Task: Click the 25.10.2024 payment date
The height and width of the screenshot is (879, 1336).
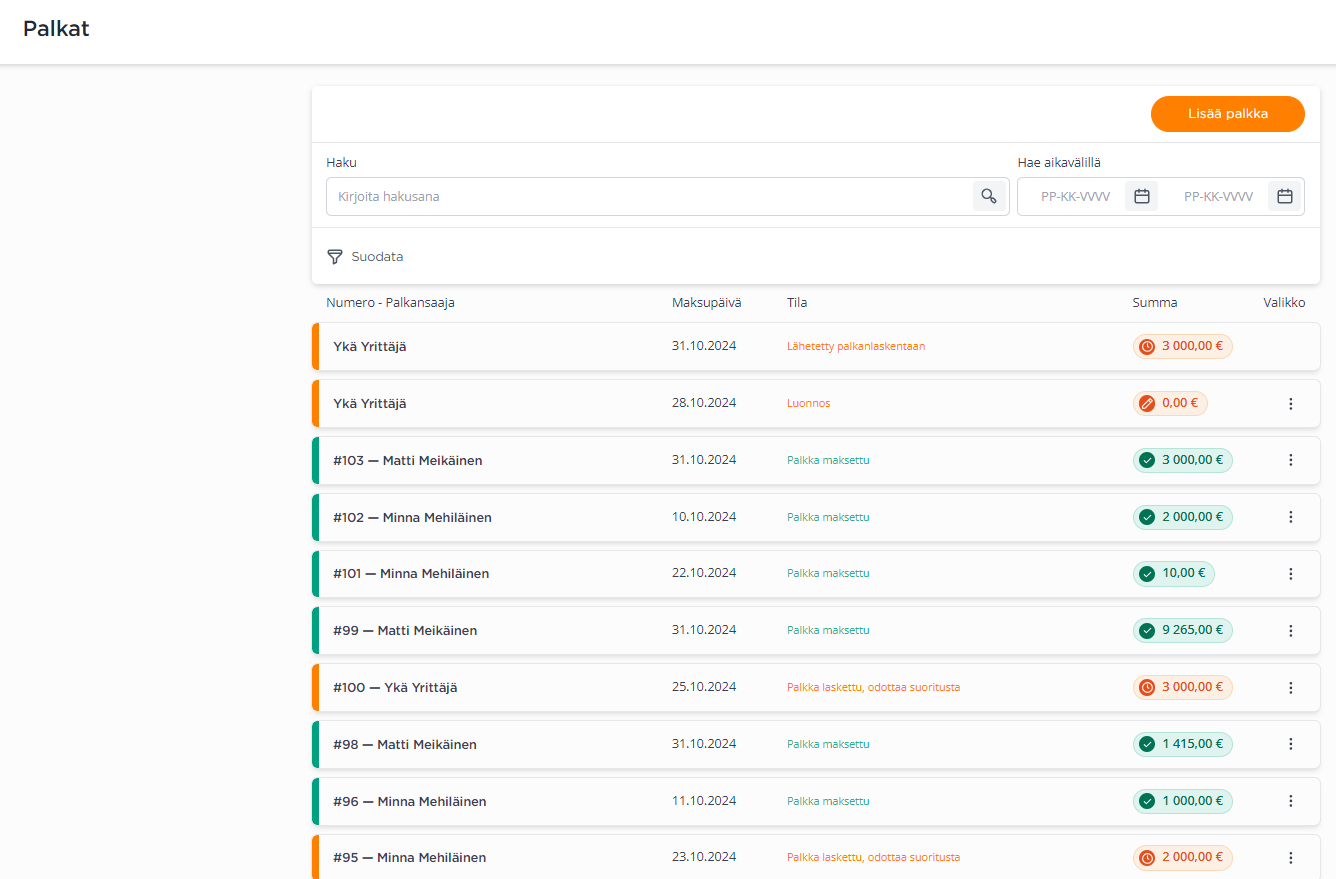Action: point(704,687)
